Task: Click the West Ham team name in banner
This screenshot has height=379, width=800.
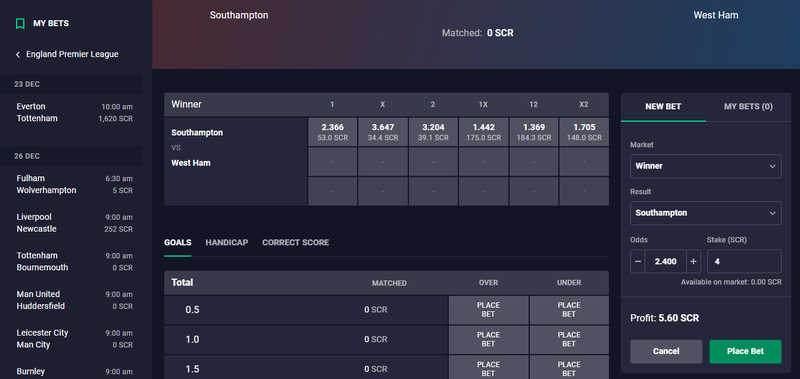Action: pyautogui.click(x=716, y=15)
